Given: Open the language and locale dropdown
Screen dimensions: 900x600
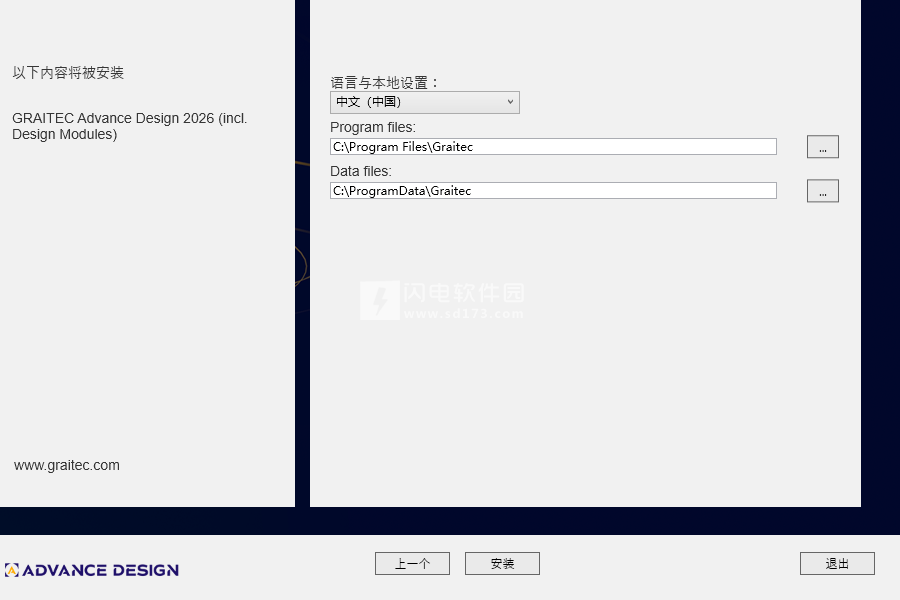Looking at the screenshot, I should point(425,102).
